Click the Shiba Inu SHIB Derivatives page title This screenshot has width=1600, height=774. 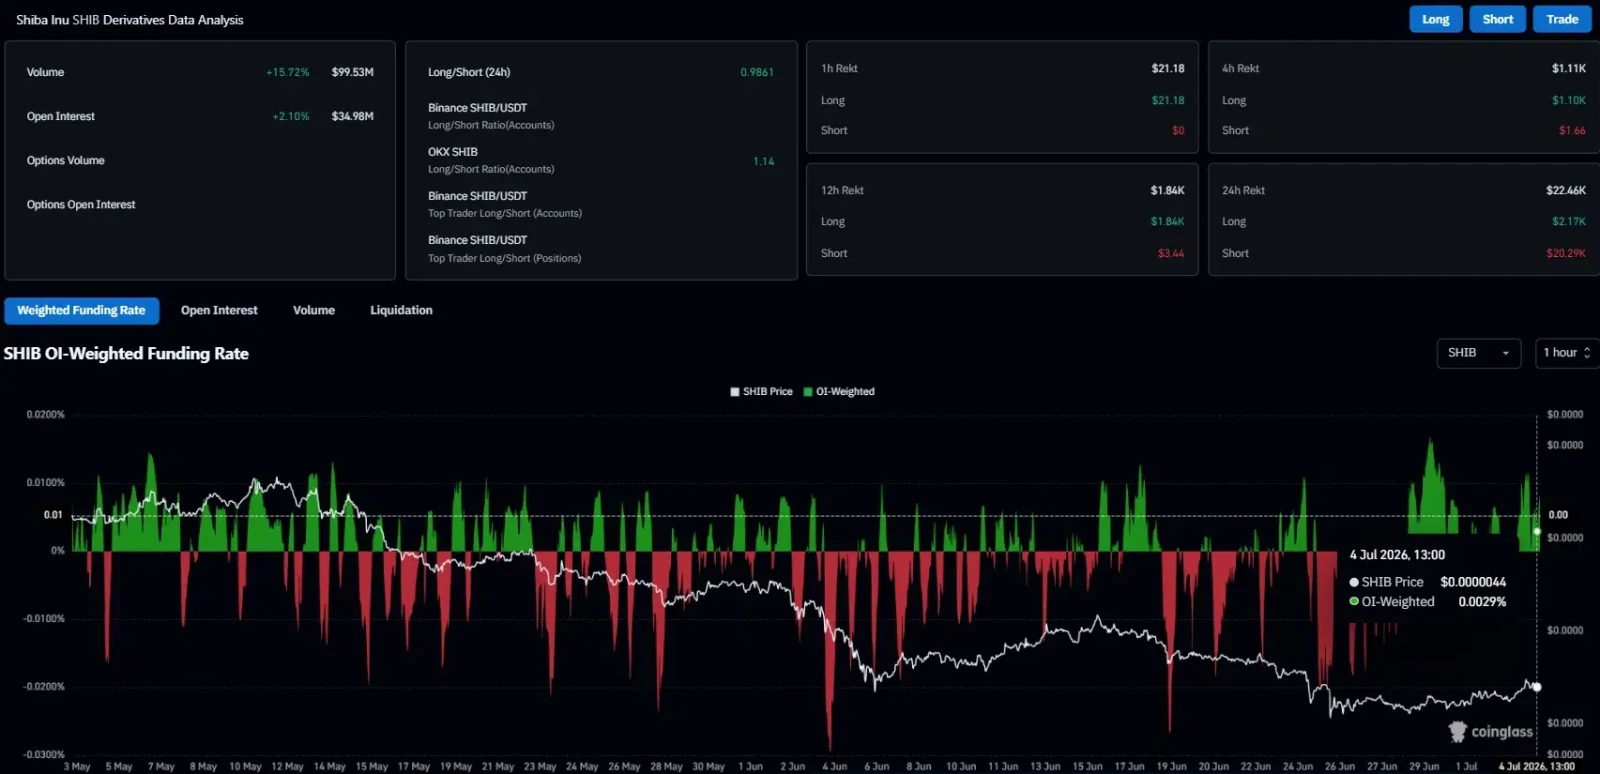(130, 20)
